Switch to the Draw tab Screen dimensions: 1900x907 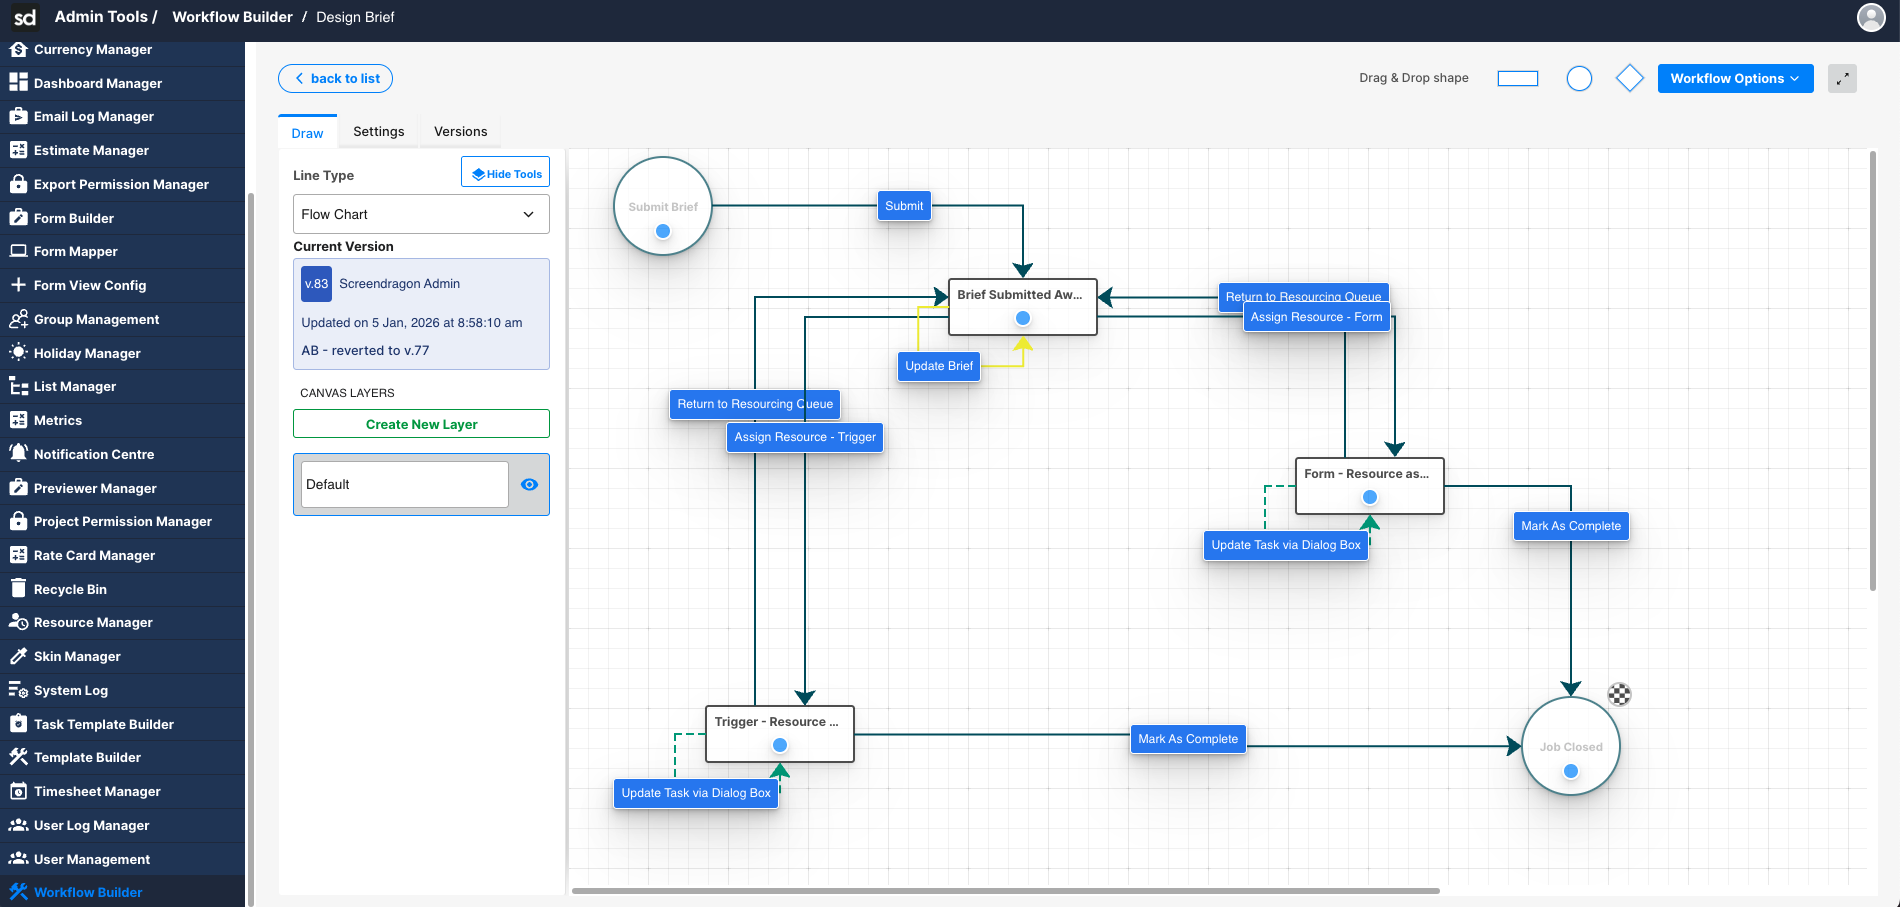307,133
